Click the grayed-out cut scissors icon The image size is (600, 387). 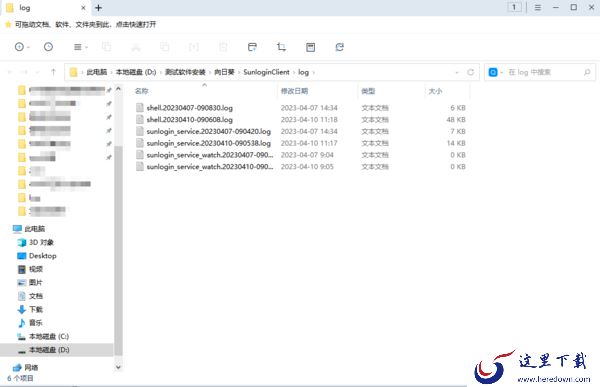pyautogui.click(x=136, y=47)
